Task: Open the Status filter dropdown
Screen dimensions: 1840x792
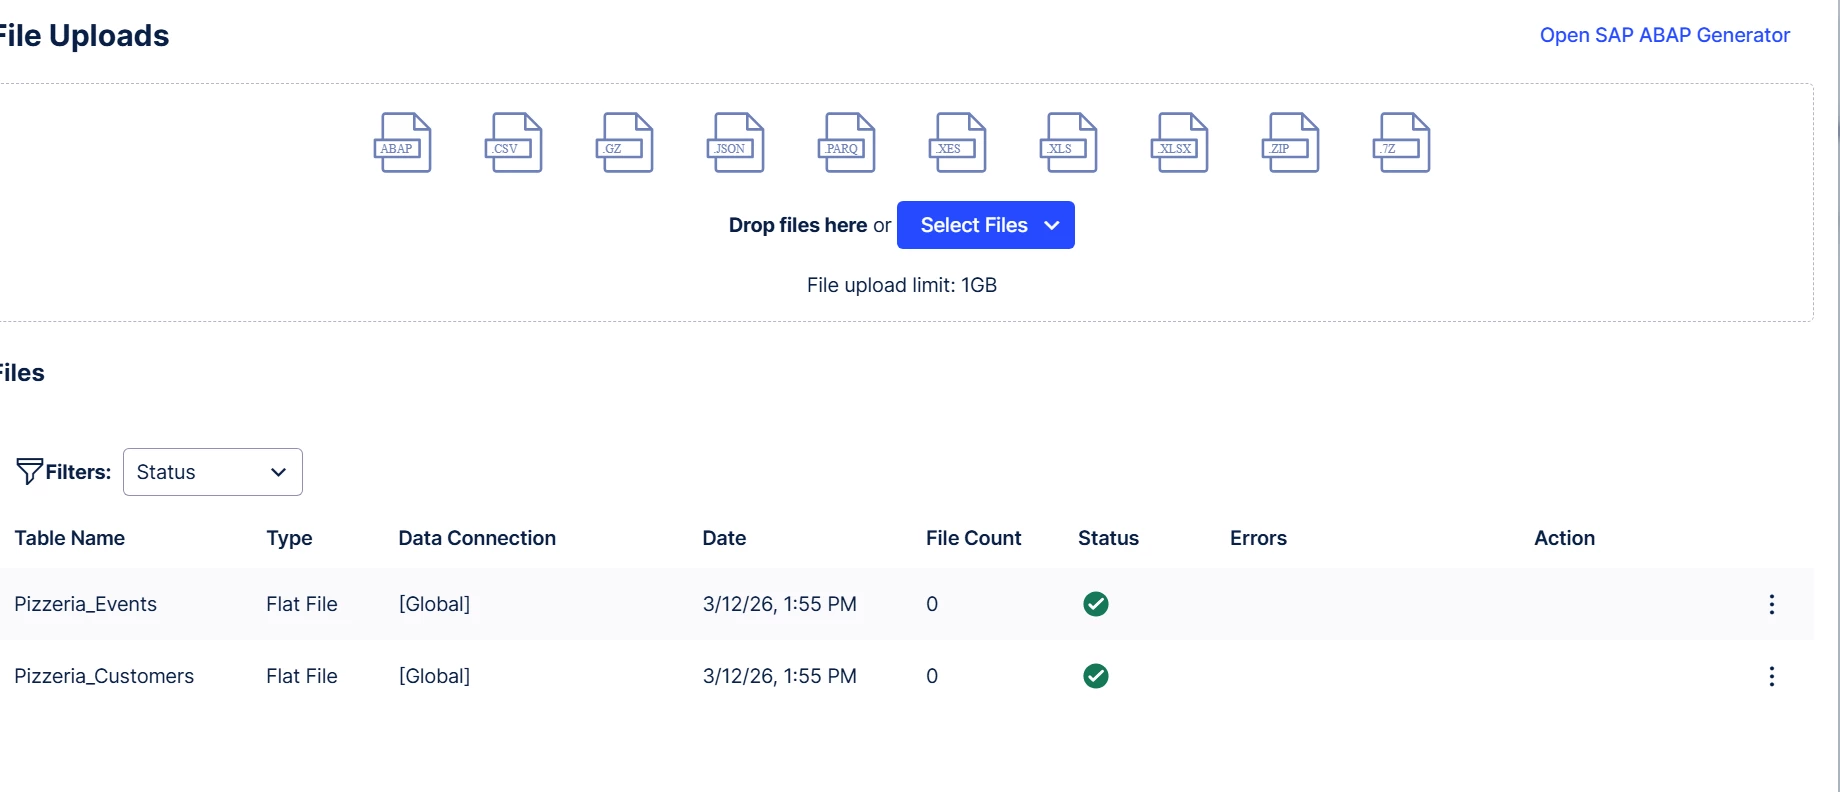Action: pos(212,472)
